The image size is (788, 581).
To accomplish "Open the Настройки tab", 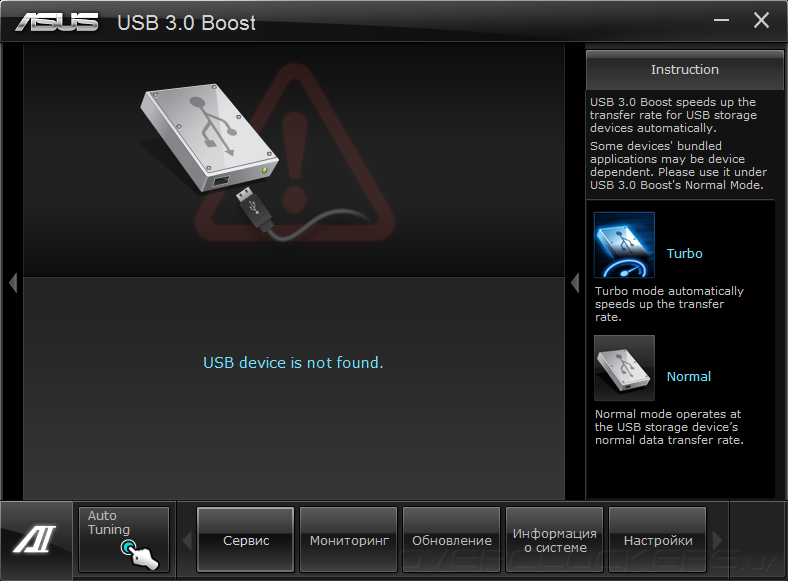I will click(x=657, y=539).
